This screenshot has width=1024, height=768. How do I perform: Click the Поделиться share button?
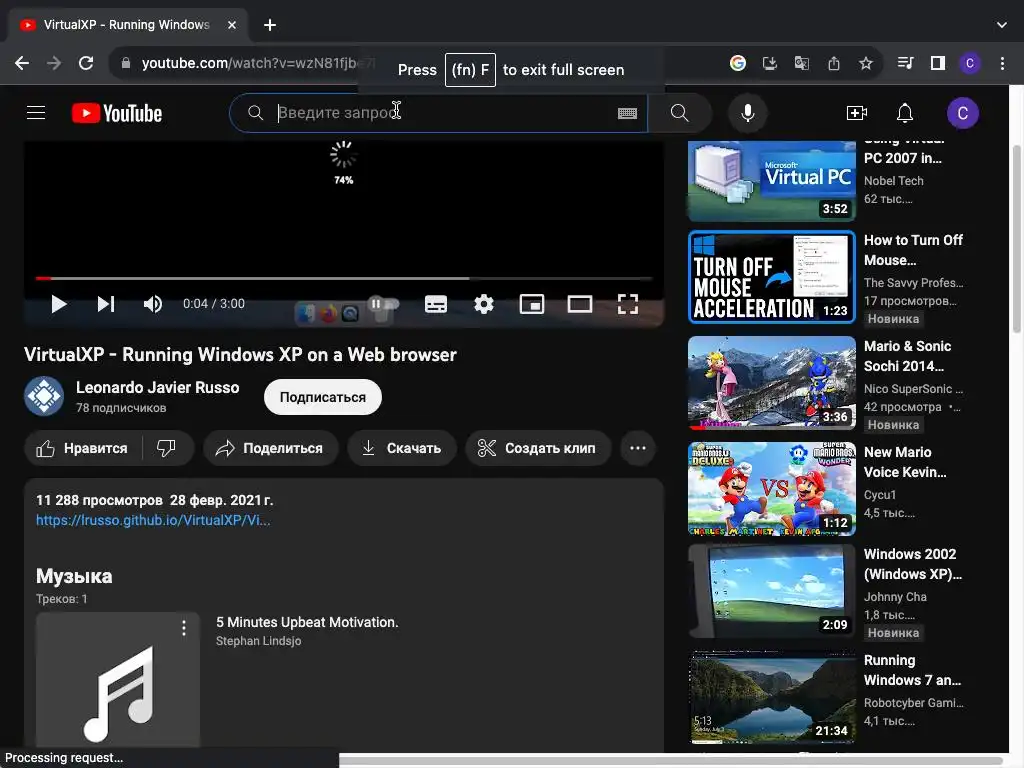point(270,448)
